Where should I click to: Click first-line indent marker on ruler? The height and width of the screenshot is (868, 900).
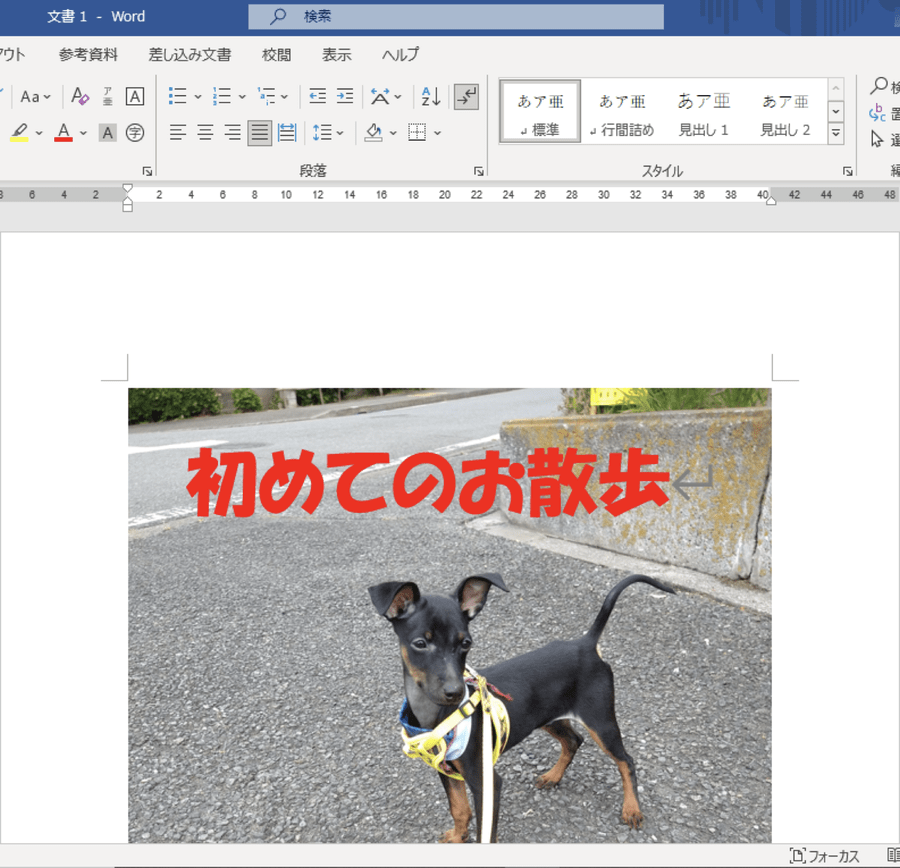click(127, 188)
